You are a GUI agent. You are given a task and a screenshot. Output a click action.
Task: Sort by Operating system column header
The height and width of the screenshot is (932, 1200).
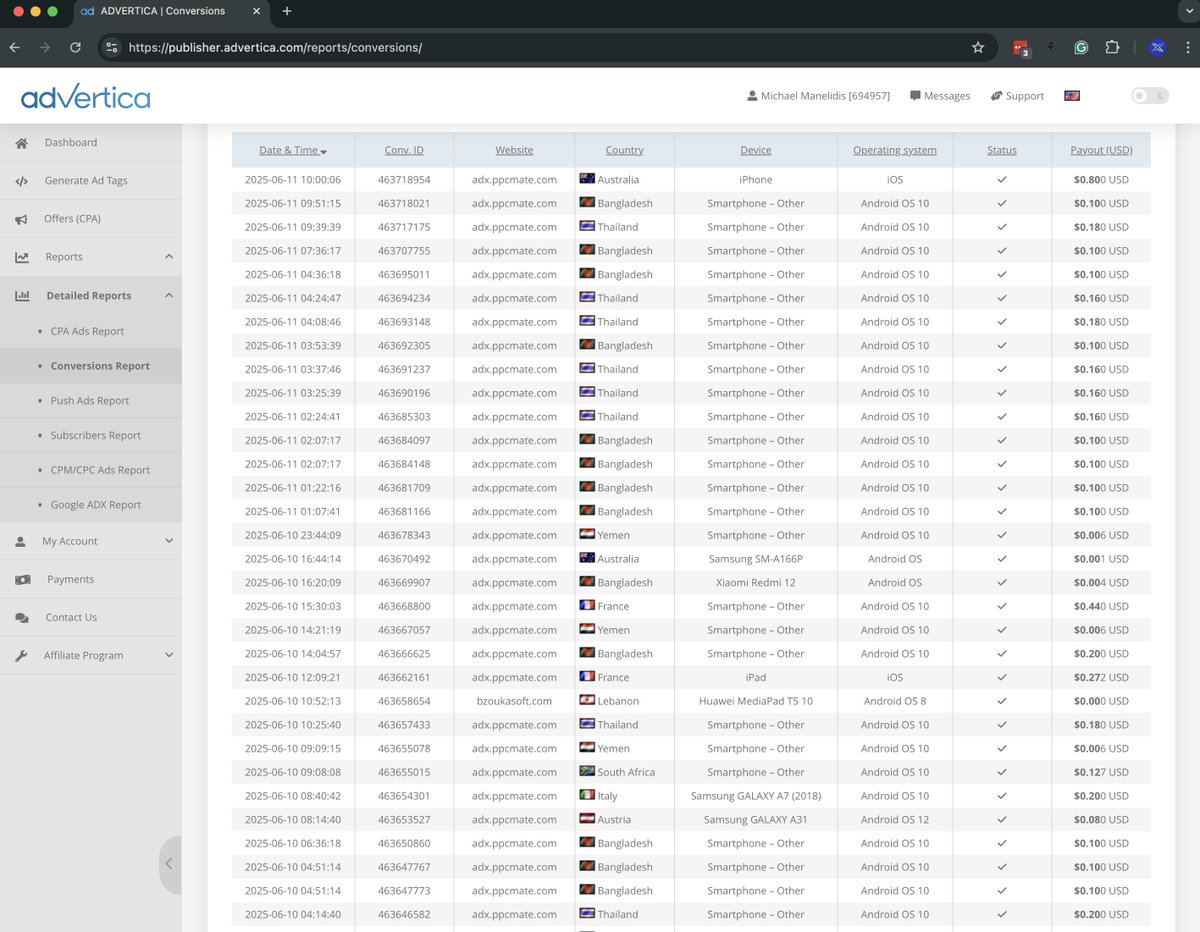[x=895, y=150]
